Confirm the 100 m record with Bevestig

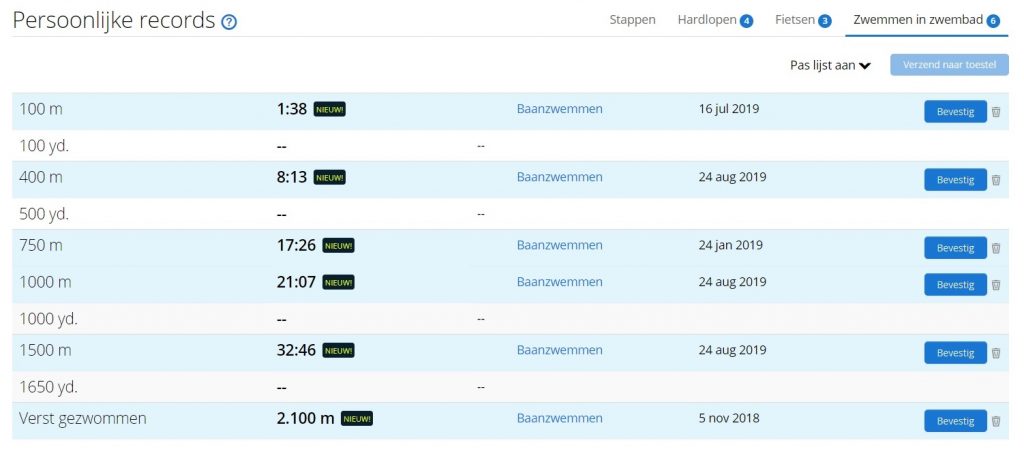955,112
